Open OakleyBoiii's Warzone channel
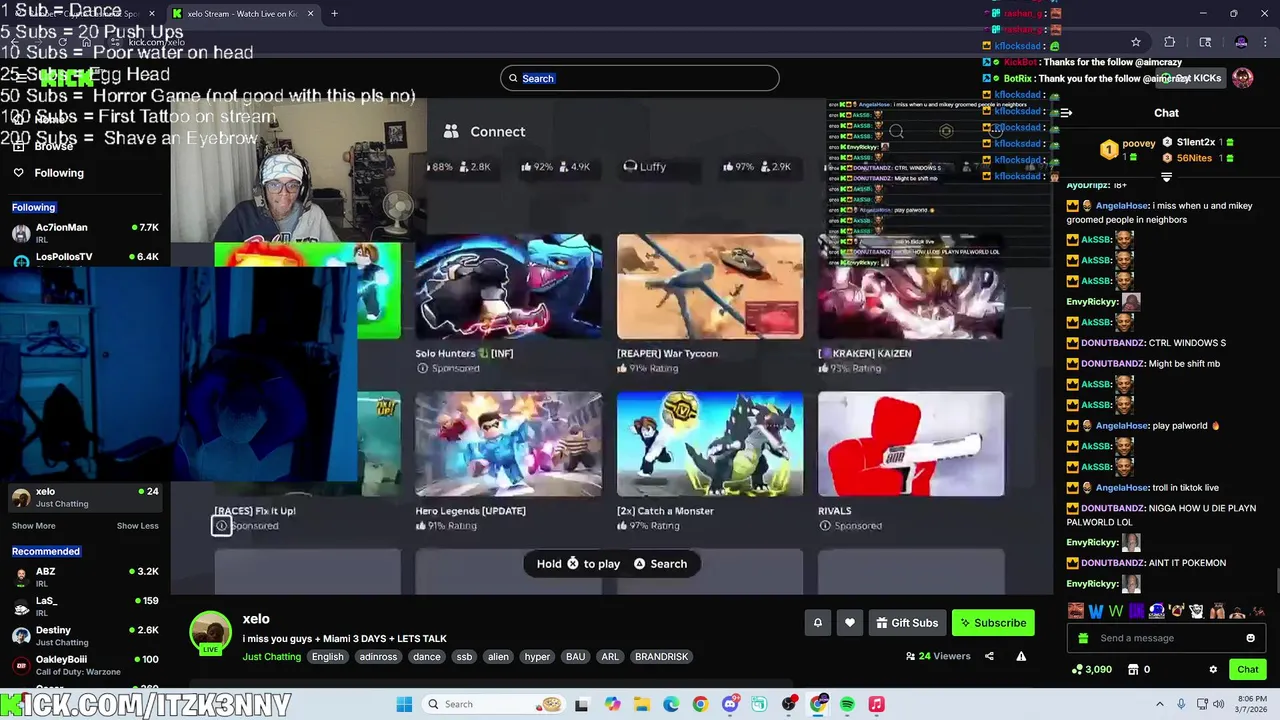Screen dimensions: 1280x720 pos(84,664)
